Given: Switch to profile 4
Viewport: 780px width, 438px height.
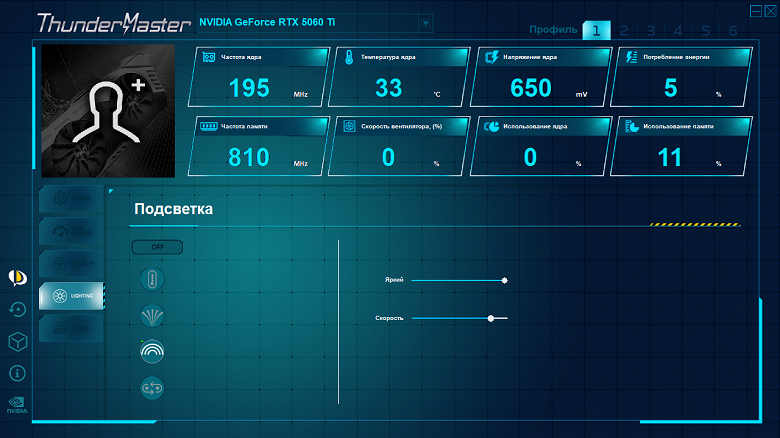Looking at the screenshot, I should [x=678, y=31].
